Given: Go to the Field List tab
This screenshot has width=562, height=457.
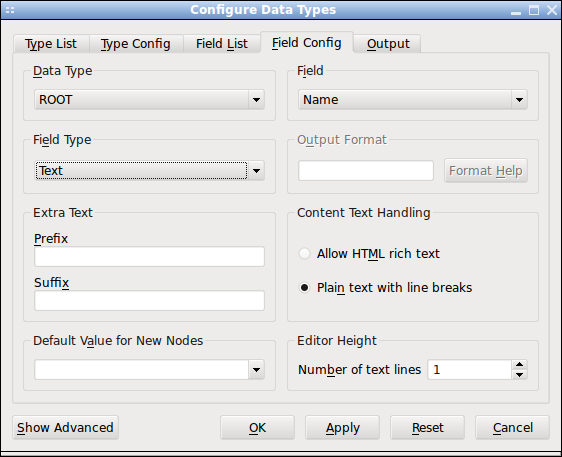Looking at the screenshot, I should (222, 44).
